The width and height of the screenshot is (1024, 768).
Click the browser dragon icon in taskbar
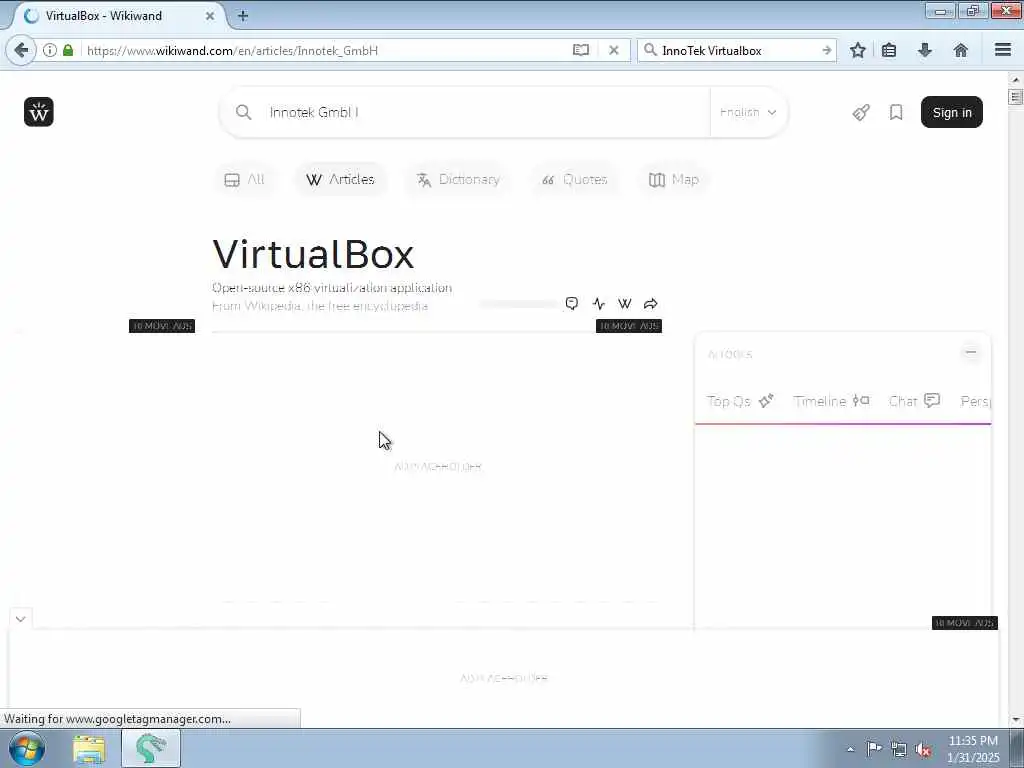[x=151, y=749]
